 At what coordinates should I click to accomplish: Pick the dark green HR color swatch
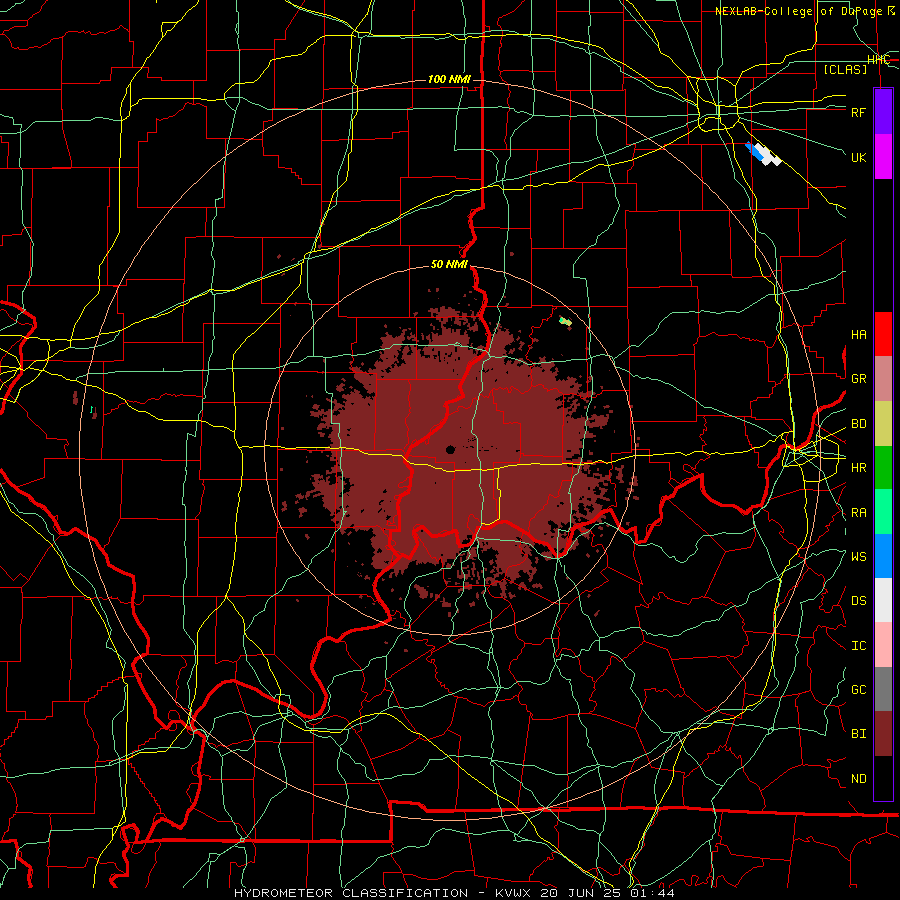coord(883,468)
